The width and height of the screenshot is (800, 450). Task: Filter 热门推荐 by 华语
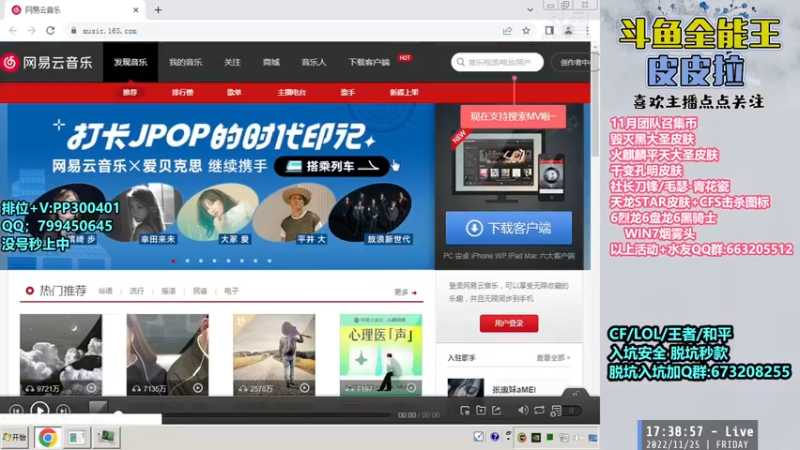tap(106, 291)
